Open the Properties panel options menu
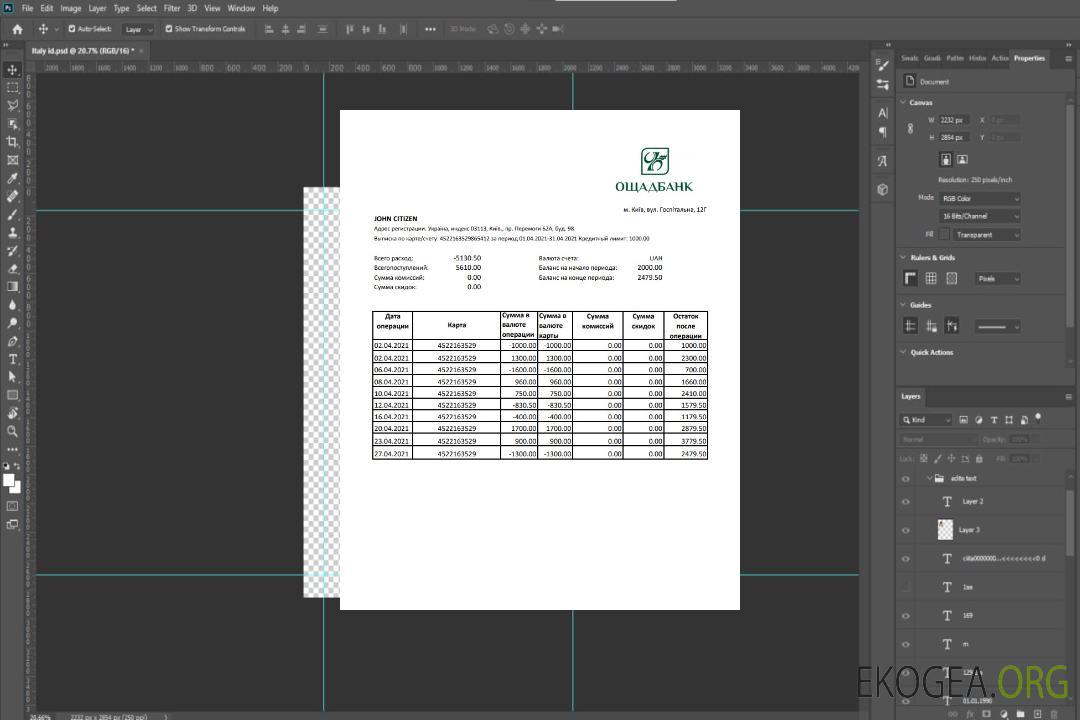The height and width of the screenshot is (720, 1080). click(x=1068, y=59)
